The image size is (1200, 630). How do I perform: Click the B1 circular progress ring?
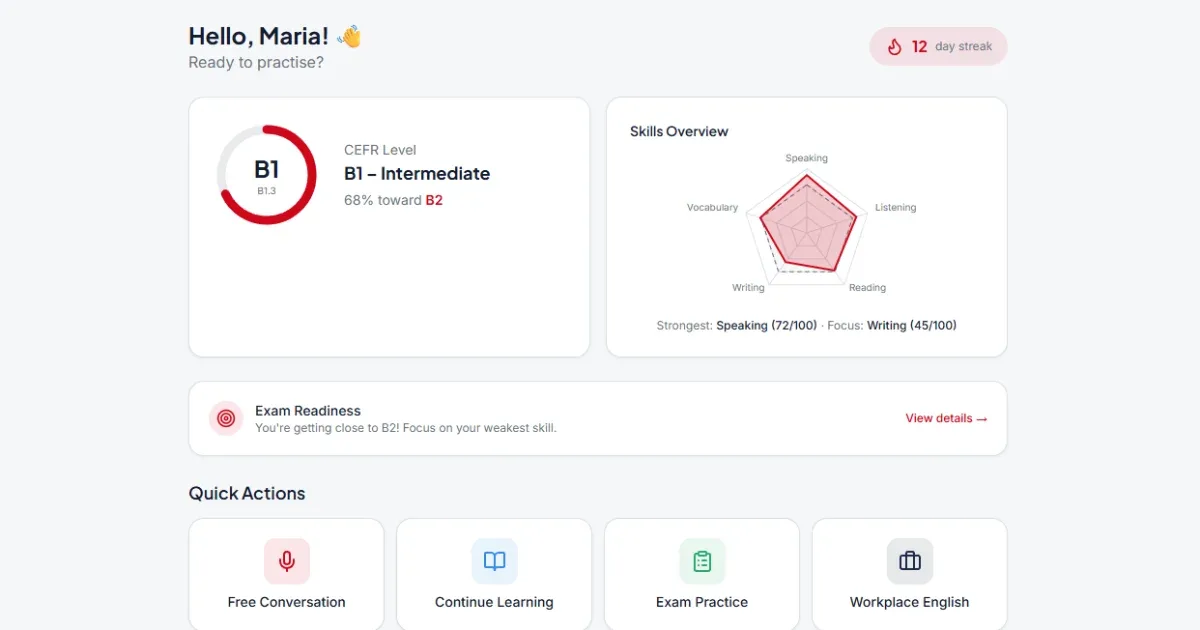[267, 174]
